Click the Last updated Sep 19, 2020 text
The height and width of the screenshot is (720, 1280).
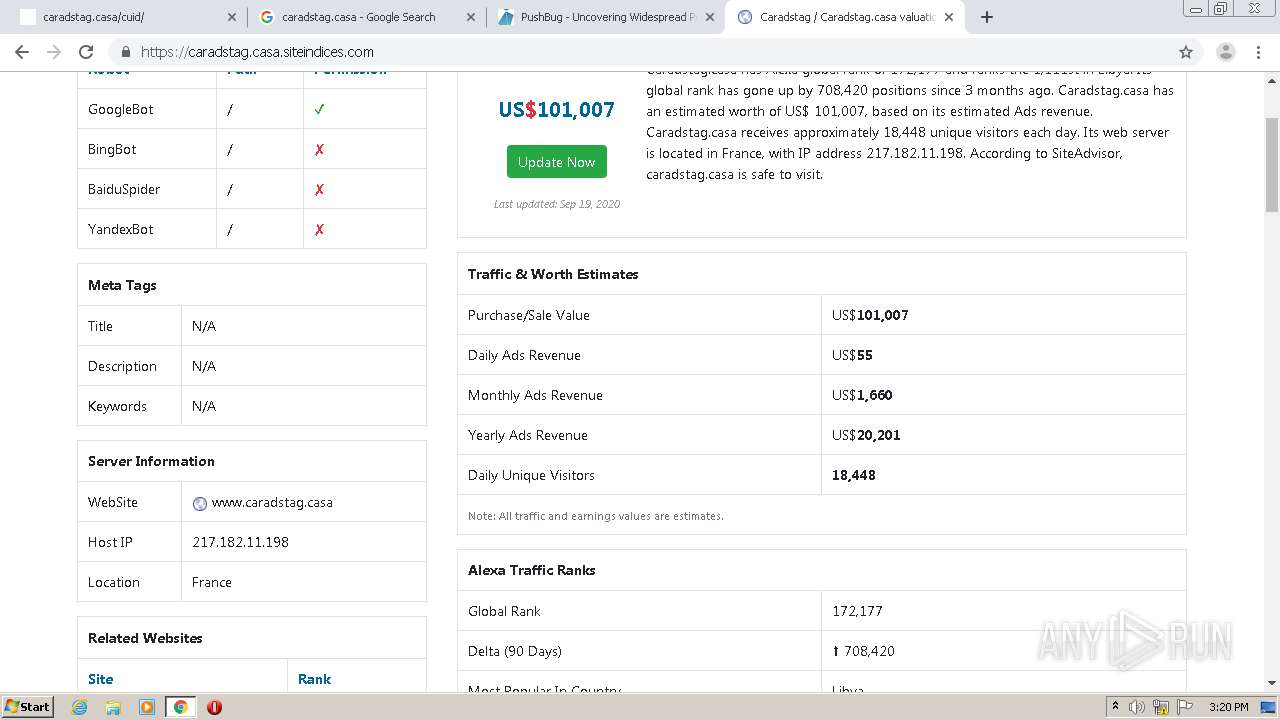click(557, 204)
